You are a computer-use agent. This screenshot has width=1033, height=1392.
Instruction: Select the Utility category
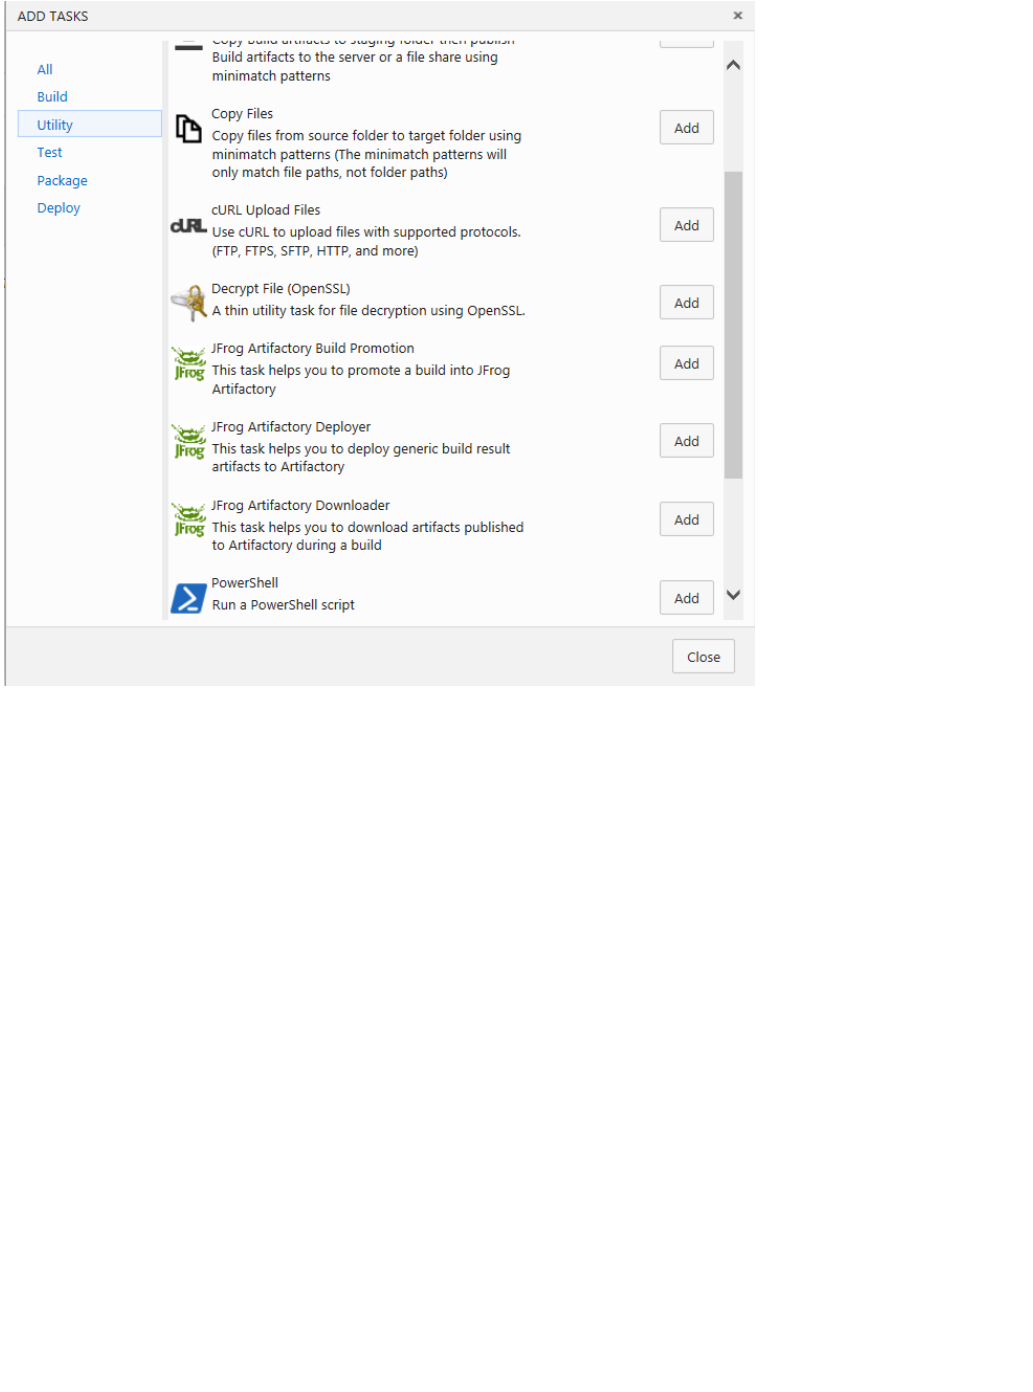(x=90, y=124)
